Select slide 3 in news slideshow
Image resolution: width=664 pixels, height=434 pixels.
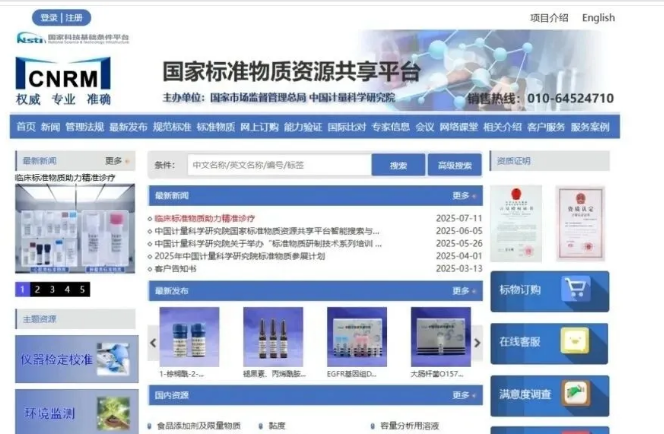[53, 289]
